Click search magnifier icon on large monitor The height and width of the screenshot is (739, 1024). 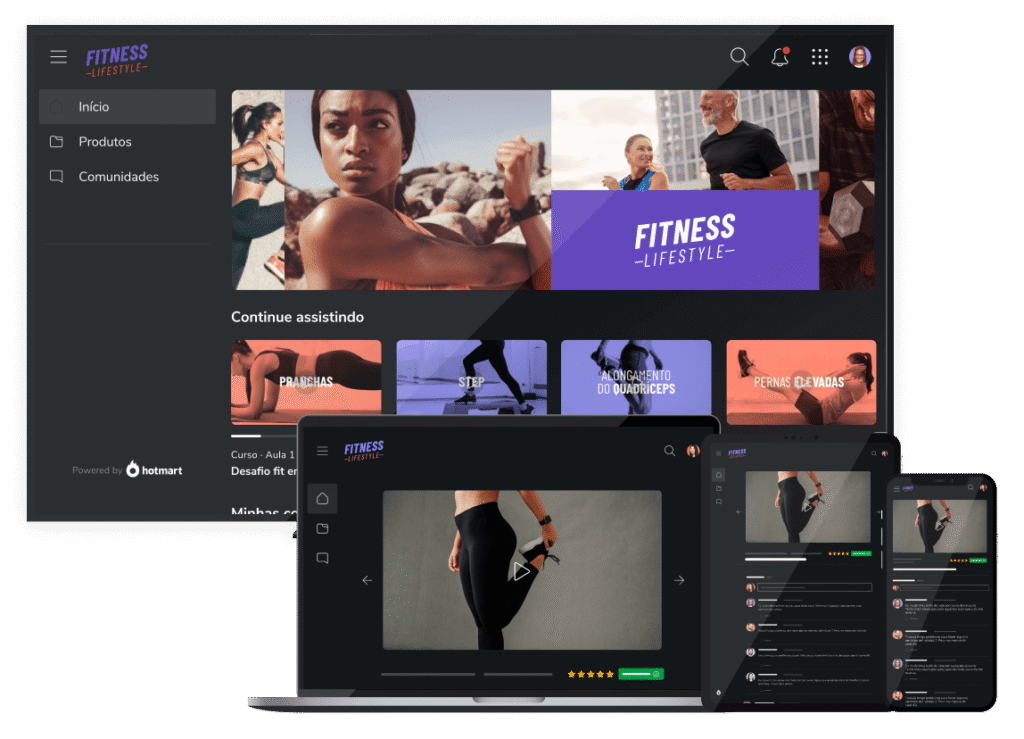tap(739, 57)
